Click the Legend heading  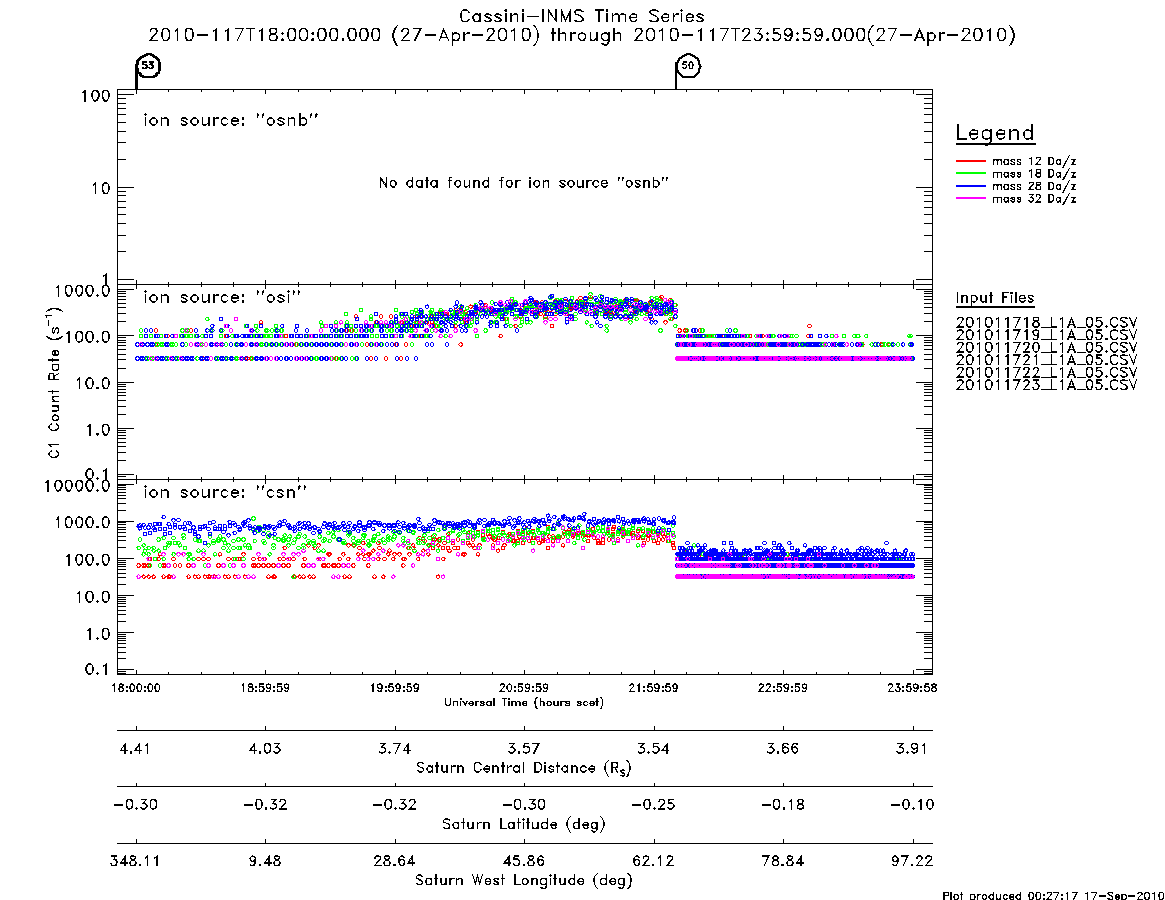(x=995, y=133)
